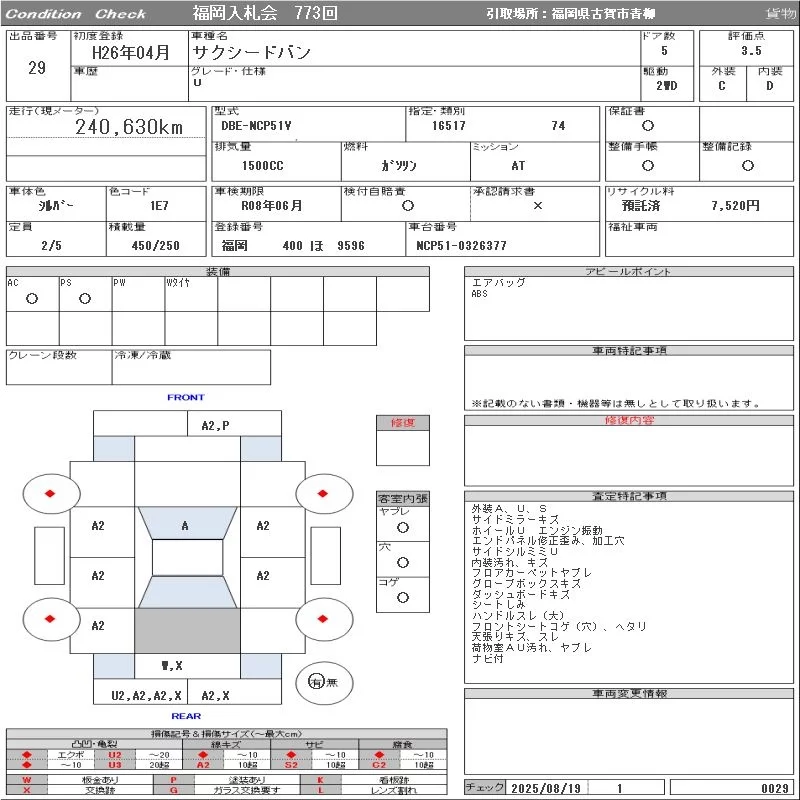This screenshot has width=800, height=800.
Task: Click the rear bumper U2,A2,A2,X label
Action: [x=146, y=695]
